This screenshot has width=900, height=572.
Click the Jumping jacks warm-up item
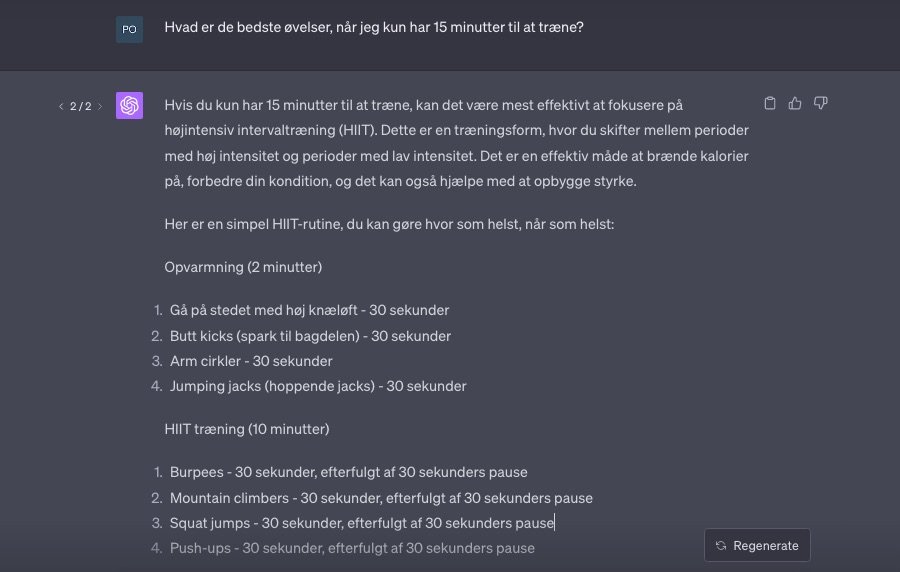click(x=318, y=386)
